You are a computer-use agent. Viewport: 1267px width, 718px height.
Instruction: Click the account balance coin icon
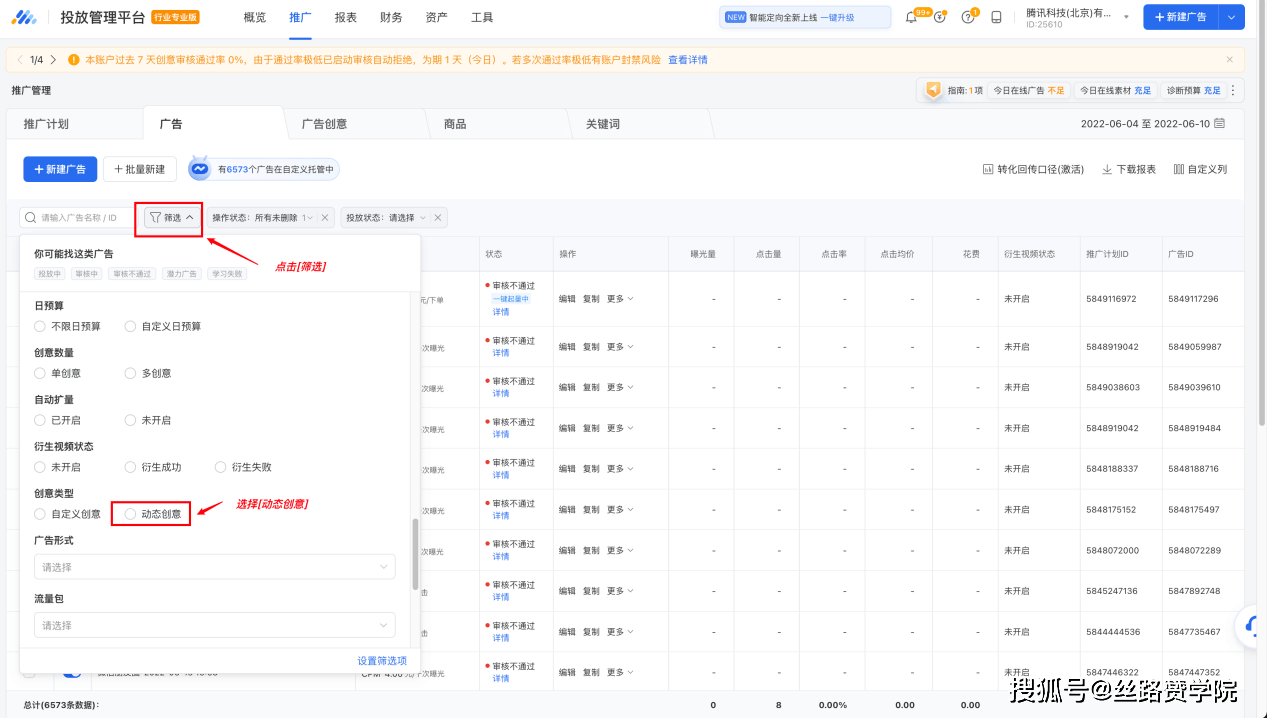(x=939, y=18)
